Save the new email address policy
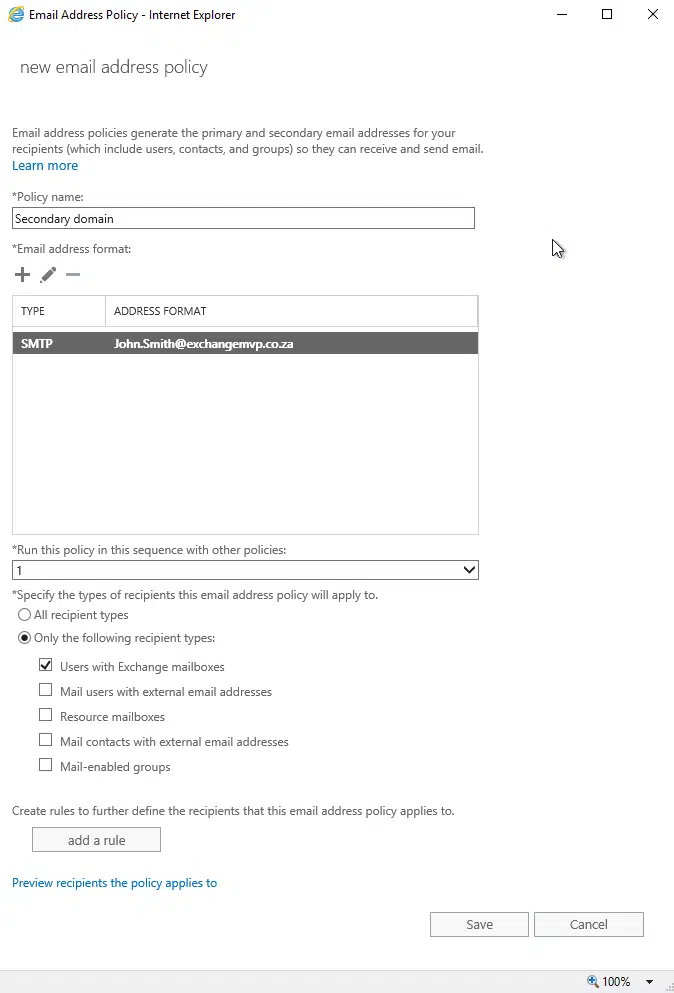The image size is (674, 993). (479, 924)
